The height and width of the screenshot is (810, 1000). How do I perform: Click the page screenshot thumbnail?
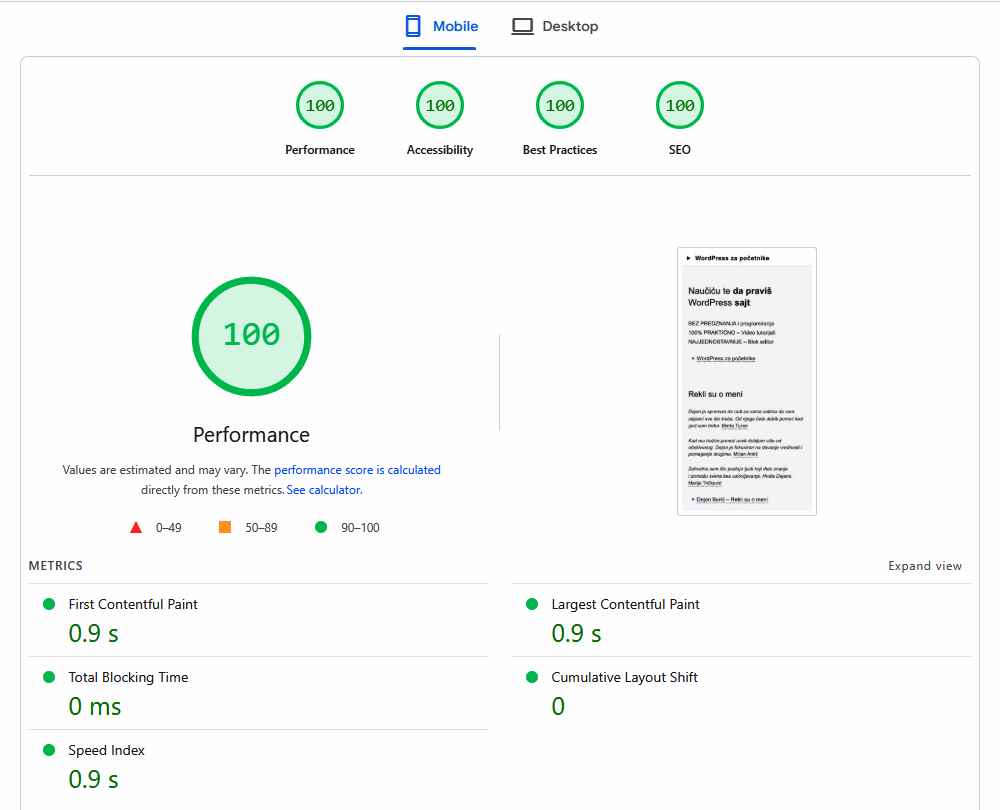[747, 381]
